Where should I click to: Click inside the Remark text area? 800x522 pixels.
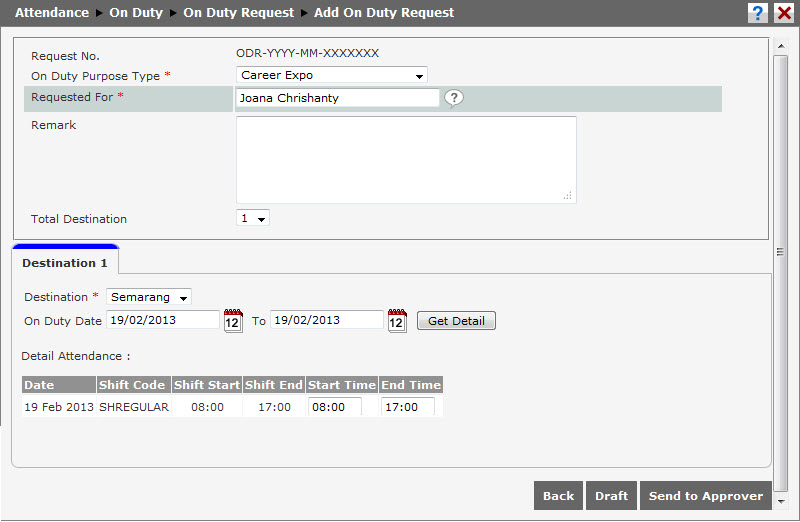406,160
